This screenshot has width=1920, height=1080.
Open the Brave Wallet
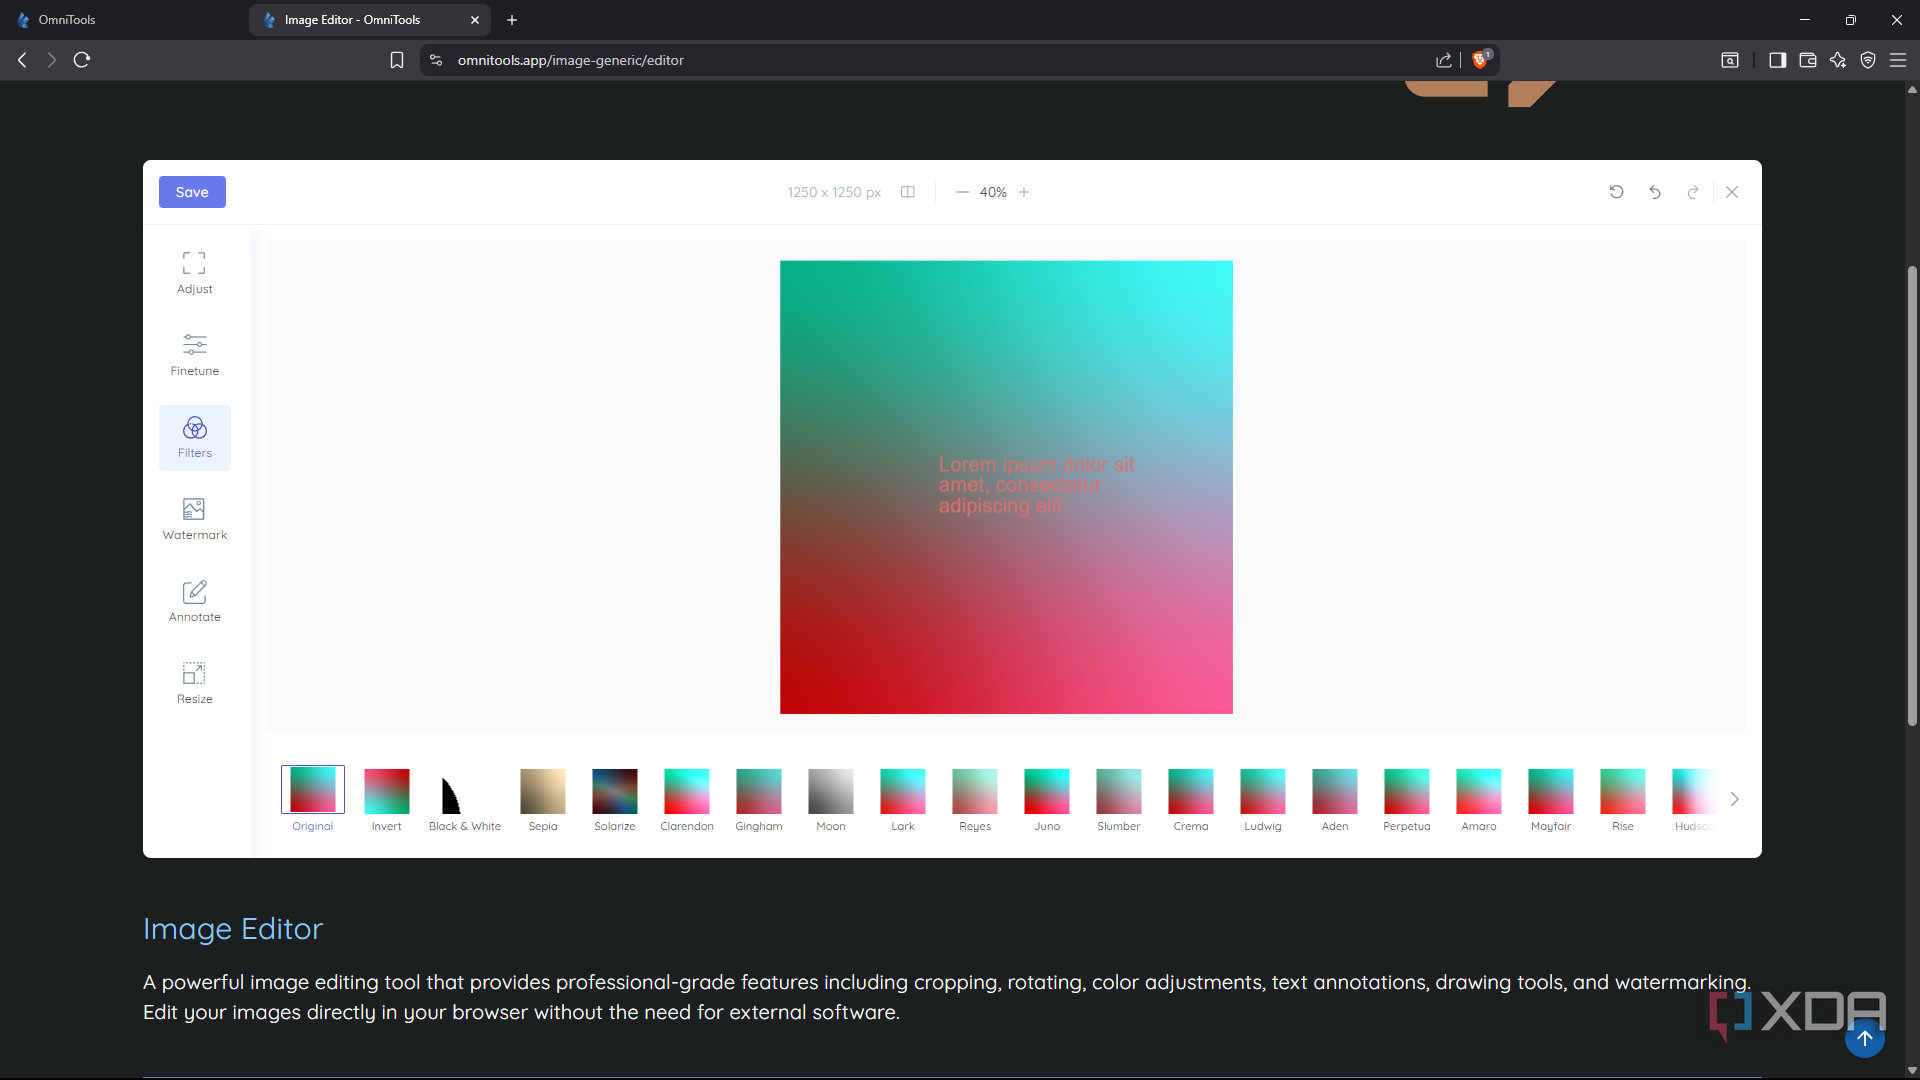tap(1808, 60)
